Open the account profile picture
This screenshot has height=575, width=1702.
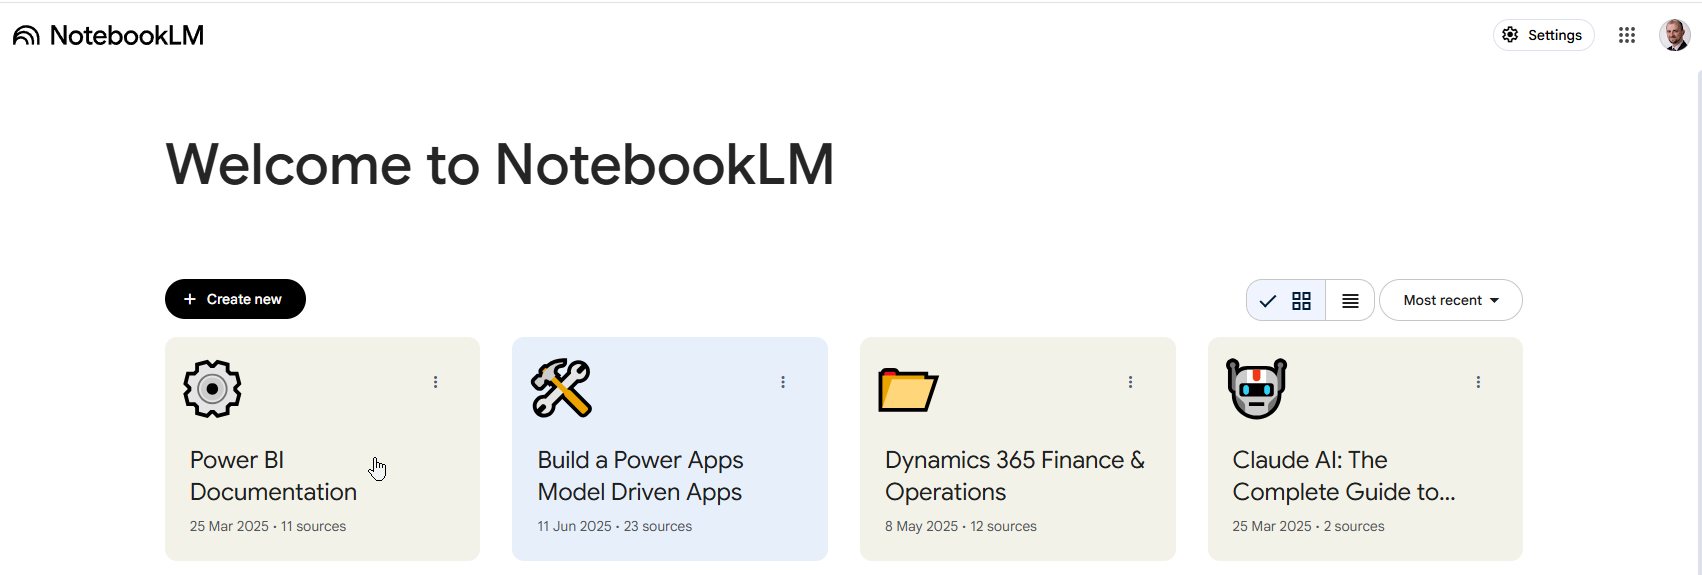(x=1675, y=35)
